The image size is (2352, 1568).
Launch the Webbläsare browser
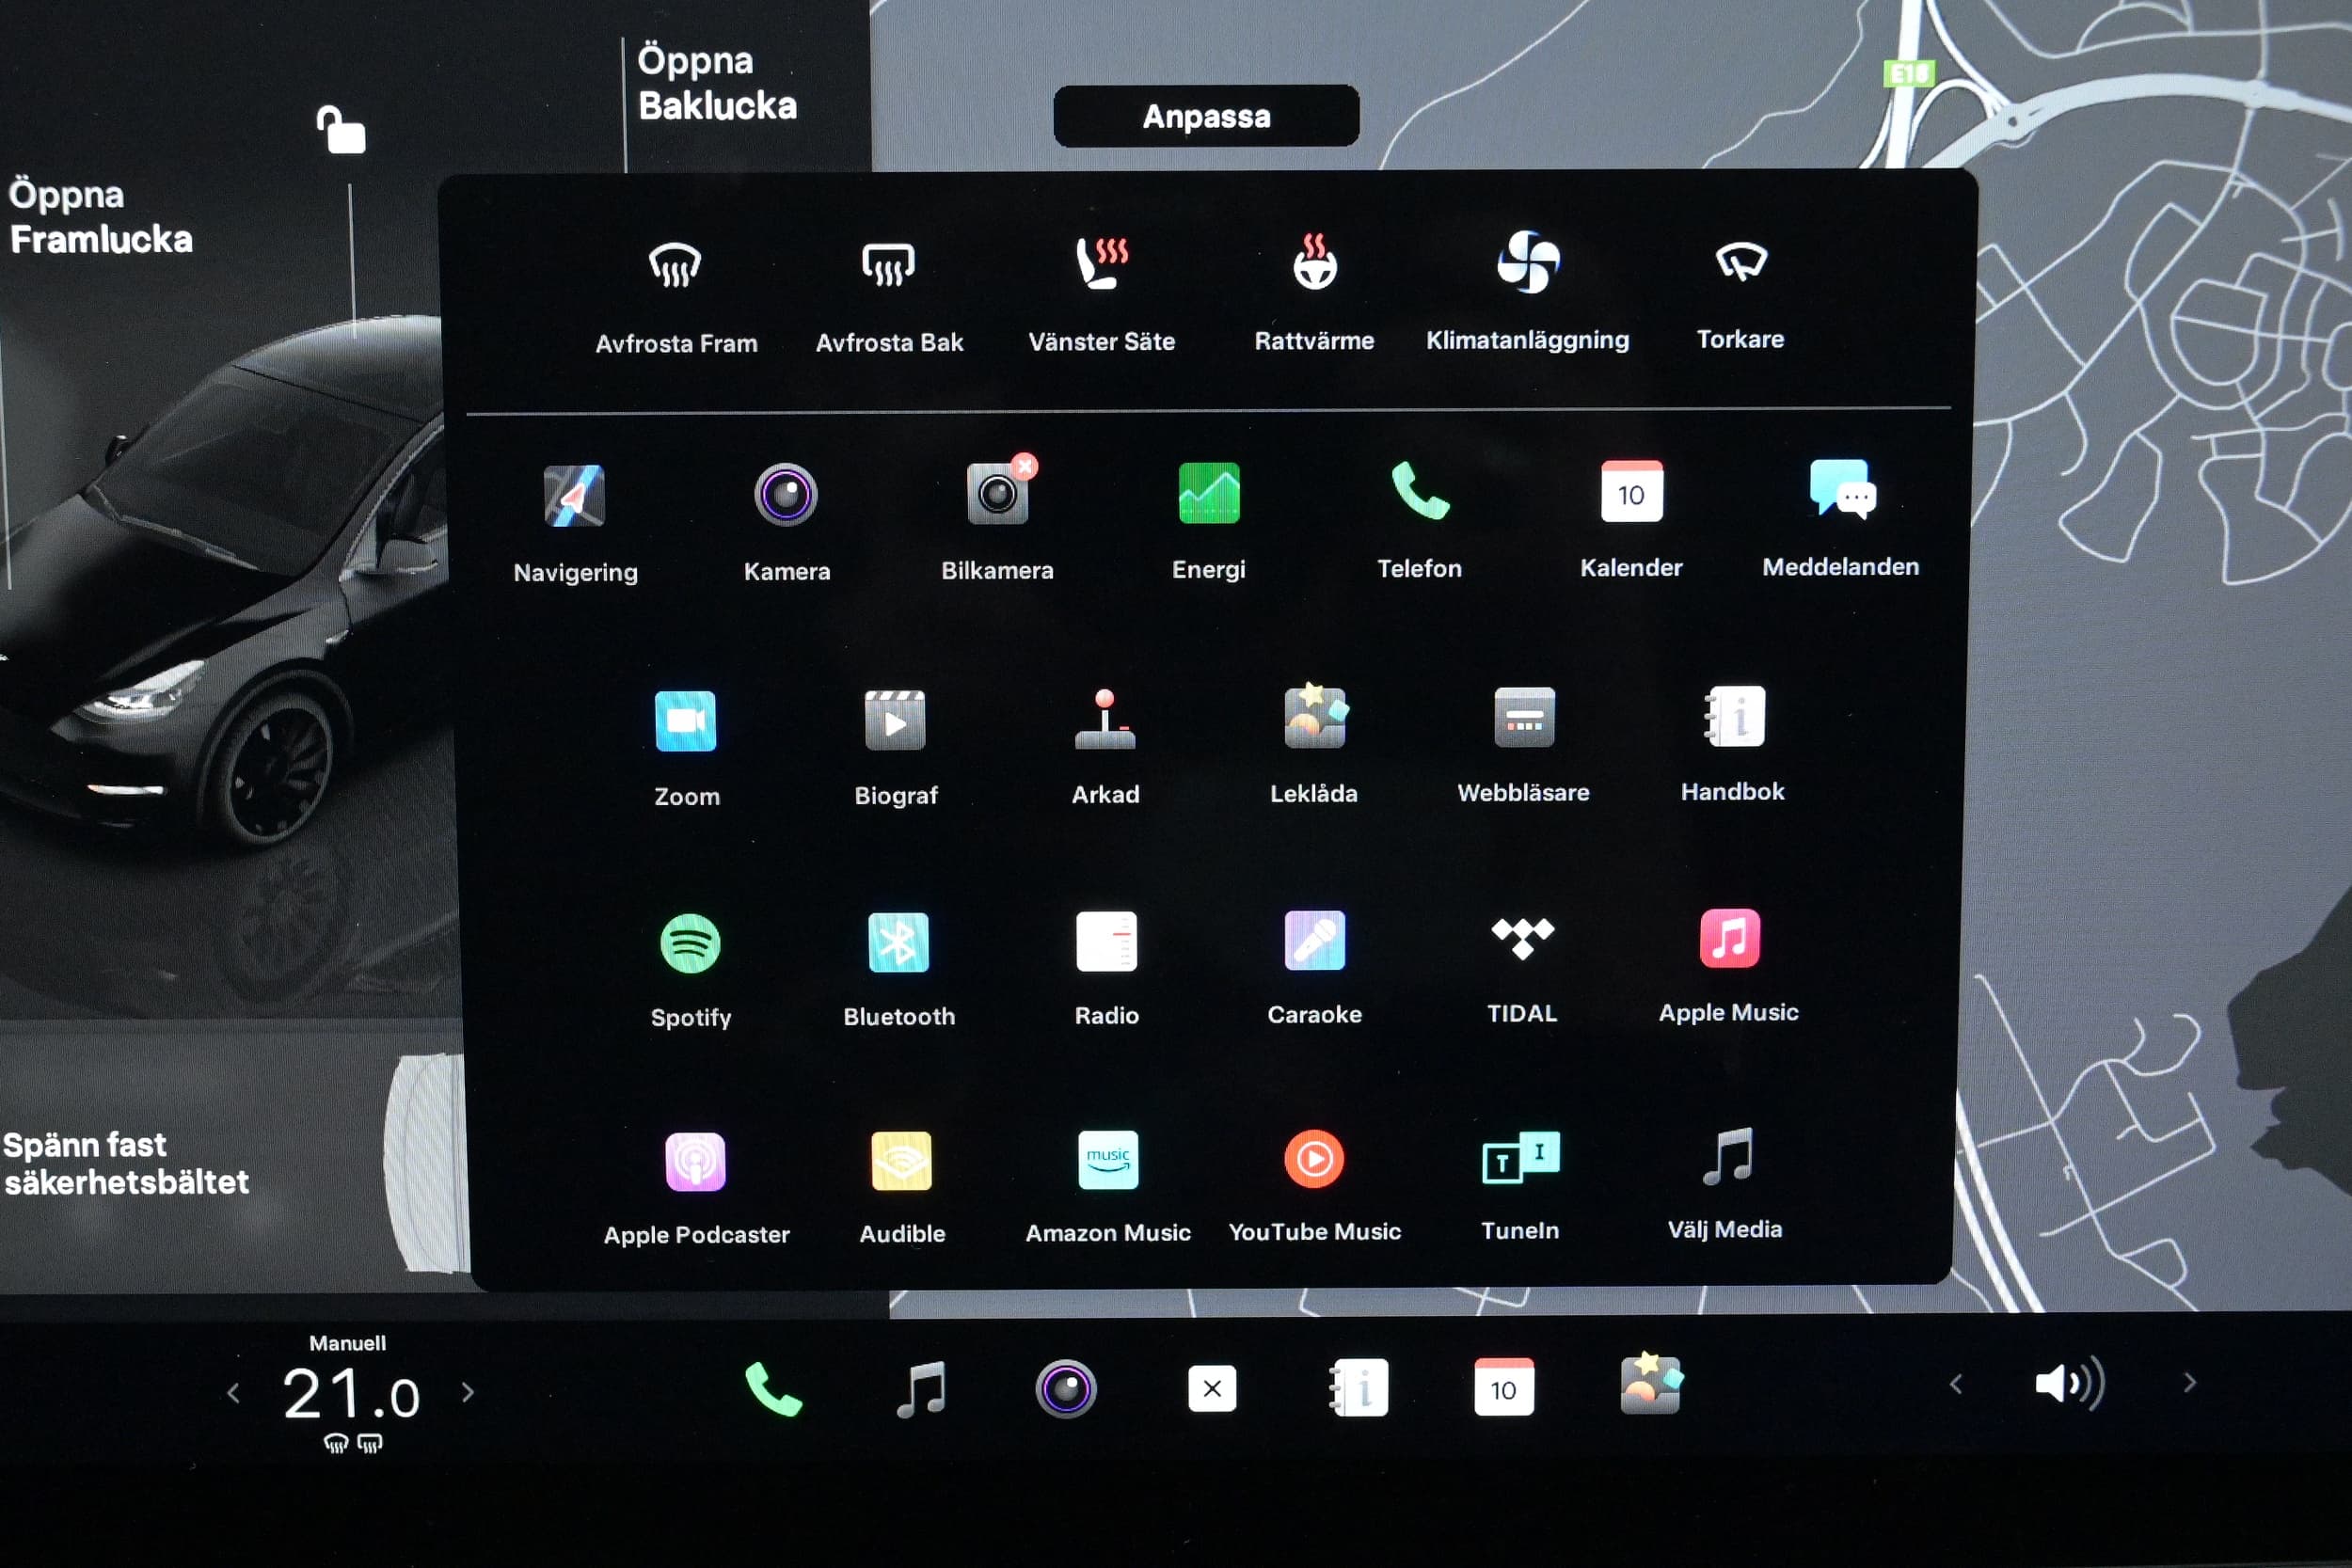(1523, 718)
